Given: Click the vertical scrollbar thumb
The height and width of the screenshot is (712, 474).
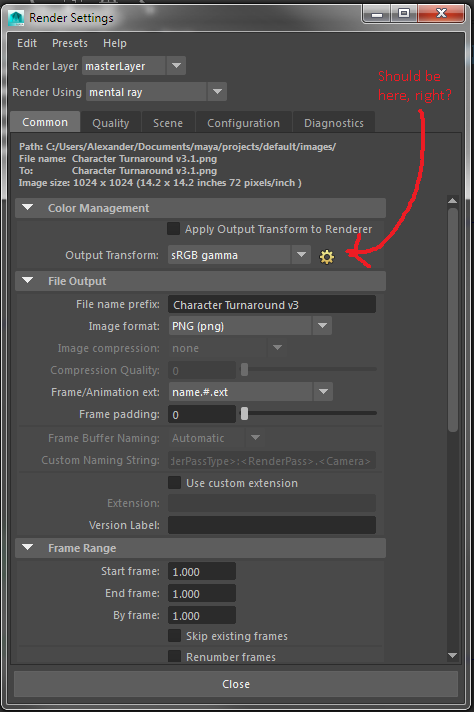Looking at the screenshot, I should pyautogui.click(x=453, y=320).
